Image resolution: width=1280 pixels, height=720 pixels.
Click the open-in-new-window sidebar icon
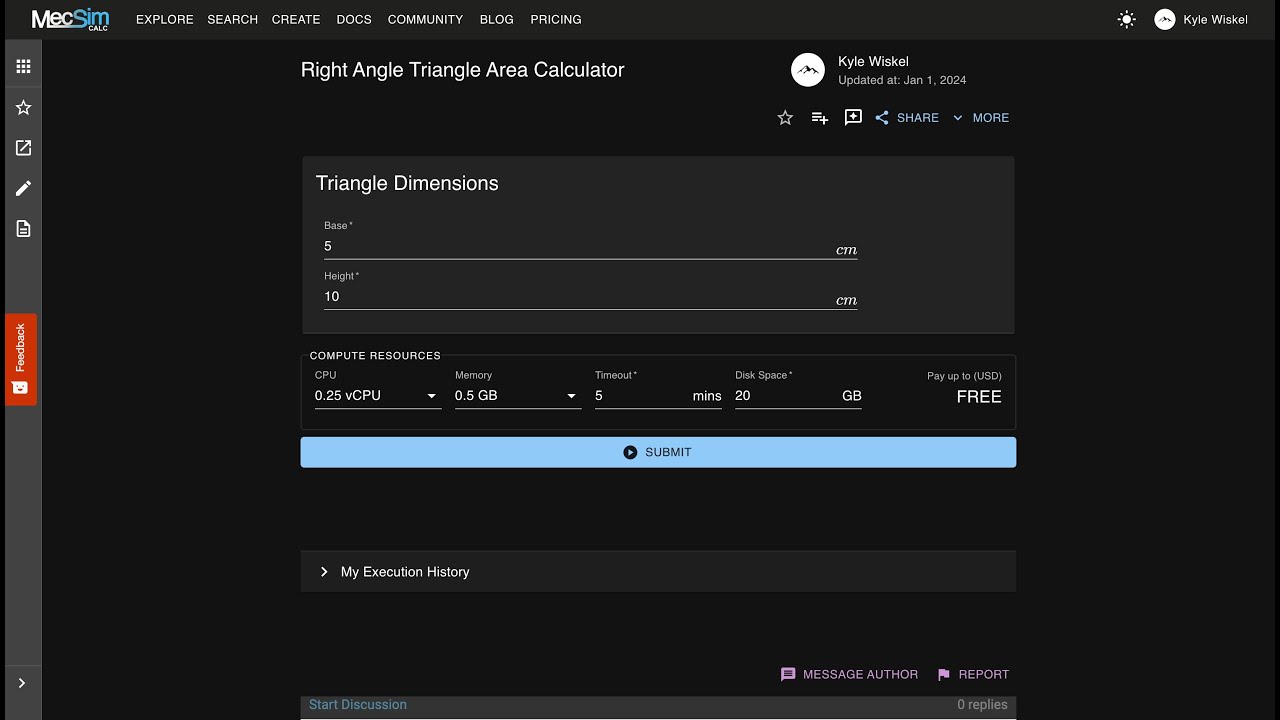pos(23,148)
